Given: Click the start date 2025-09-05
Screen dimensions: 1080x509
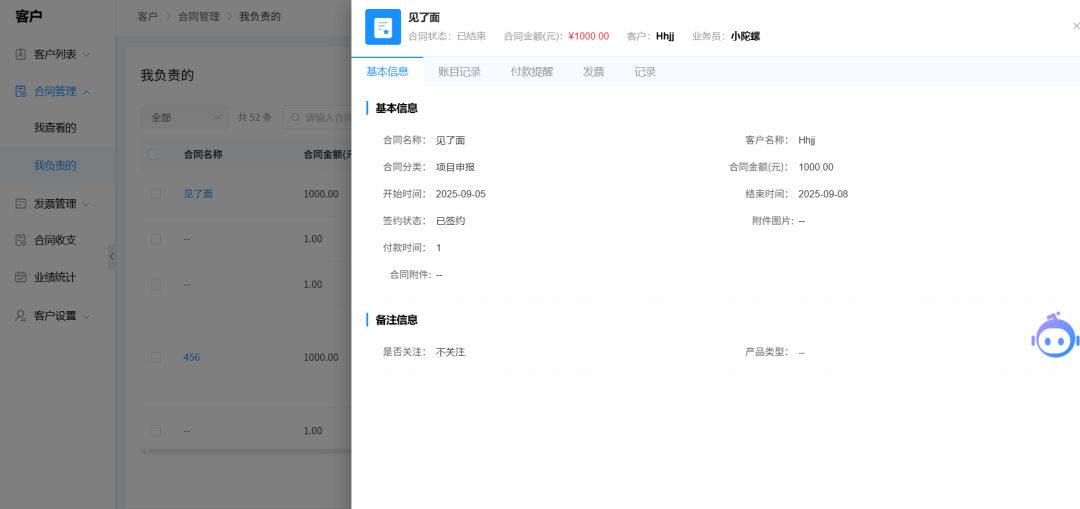Looking at the screenshot, I should [x=461, y=194].
